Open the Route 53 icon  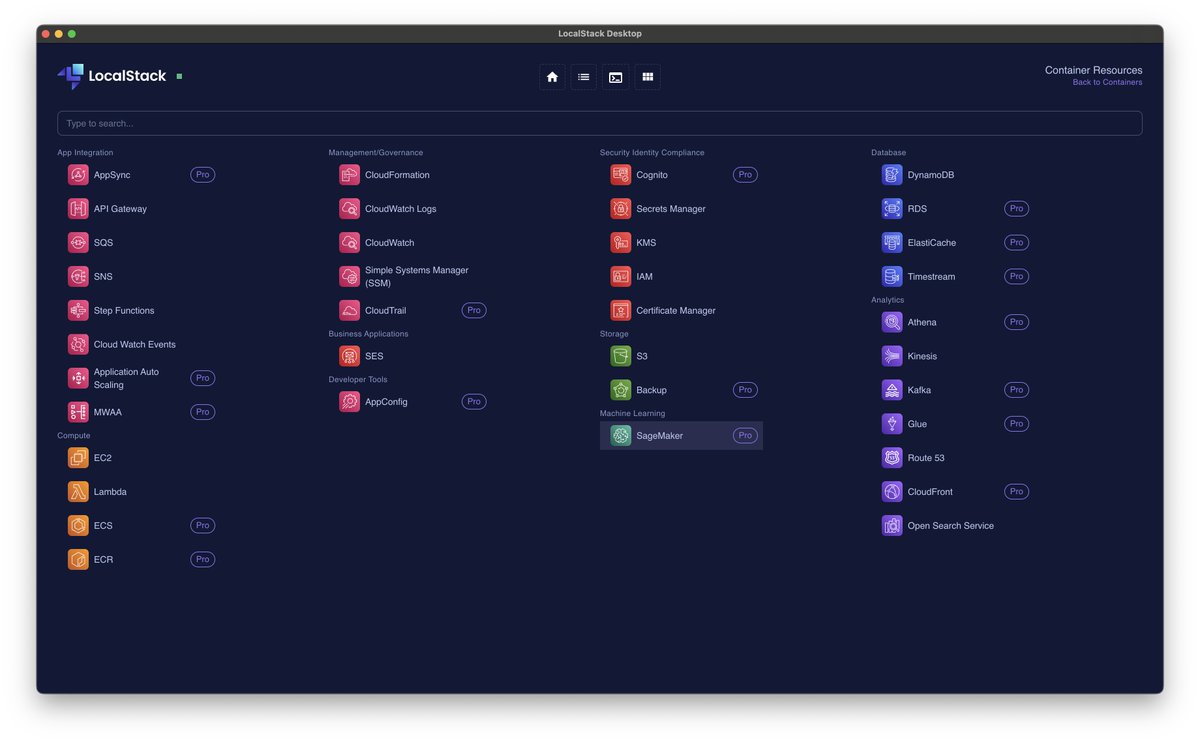[892, 458]
